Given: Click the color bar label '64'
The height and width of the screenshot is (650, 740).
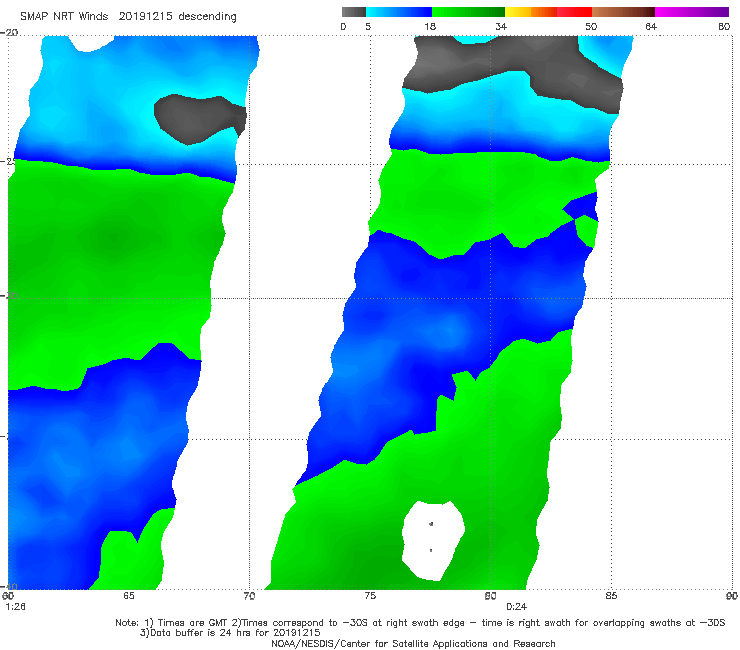Looking at the screenshot, I should 651,26.
